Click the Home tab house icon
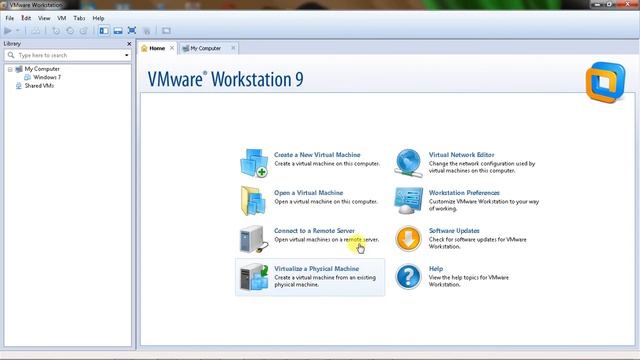640x360 pixels. (144, 49)
